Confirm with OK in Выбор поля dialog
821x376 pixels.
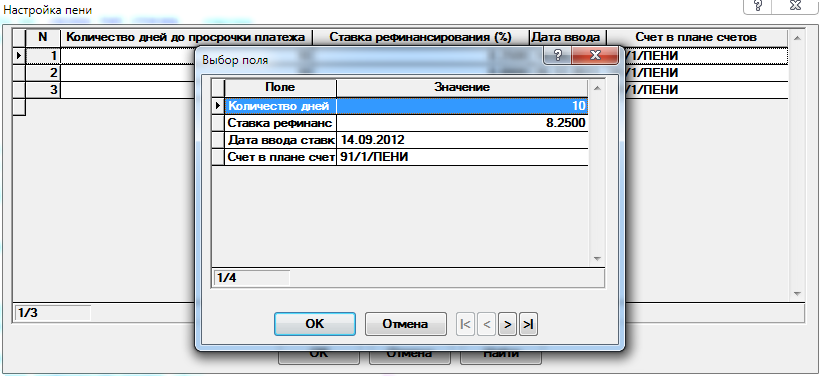315,324
